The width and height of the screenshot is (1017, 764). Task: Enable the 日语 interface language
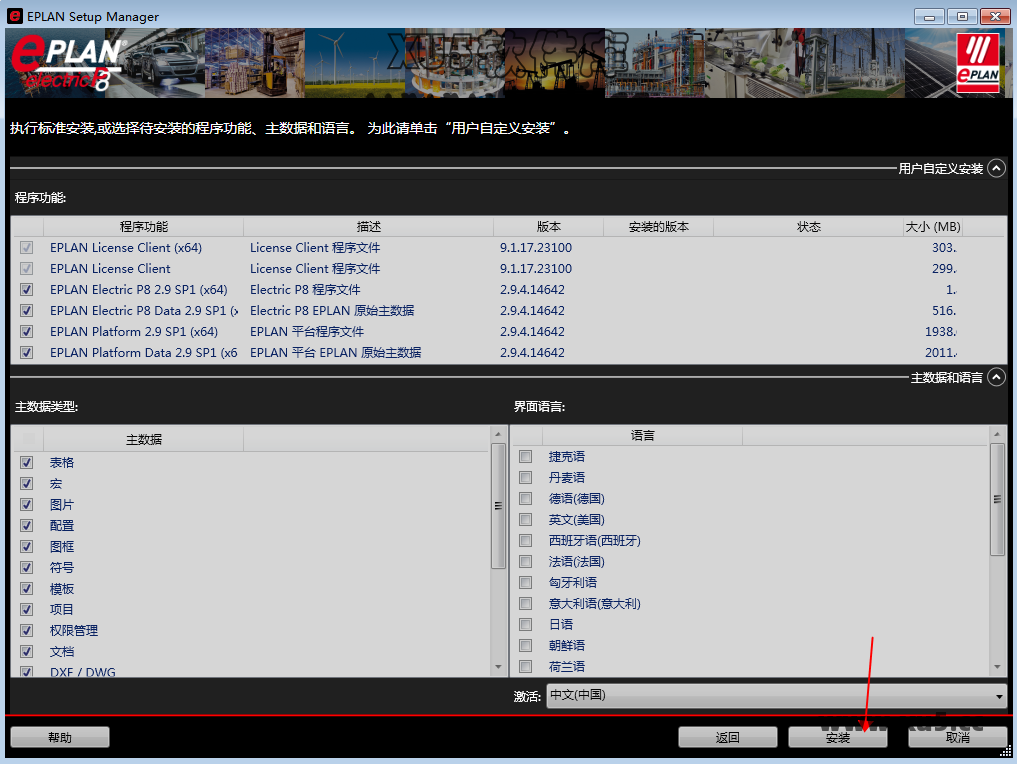(x=525, y=623)
